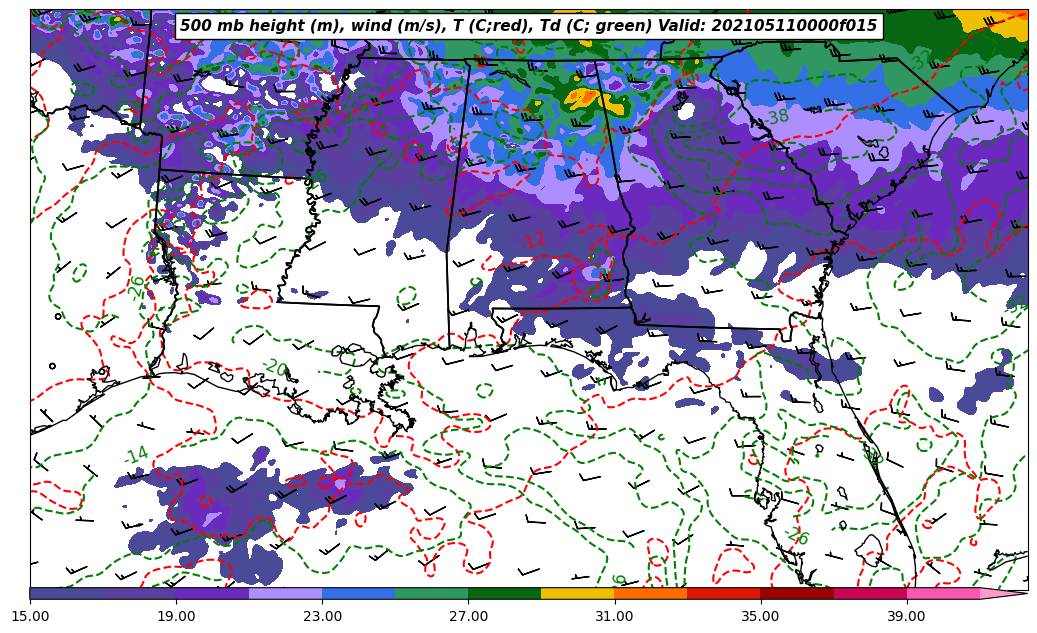
Task: Select the green -14 contour label
Action: 135,455
